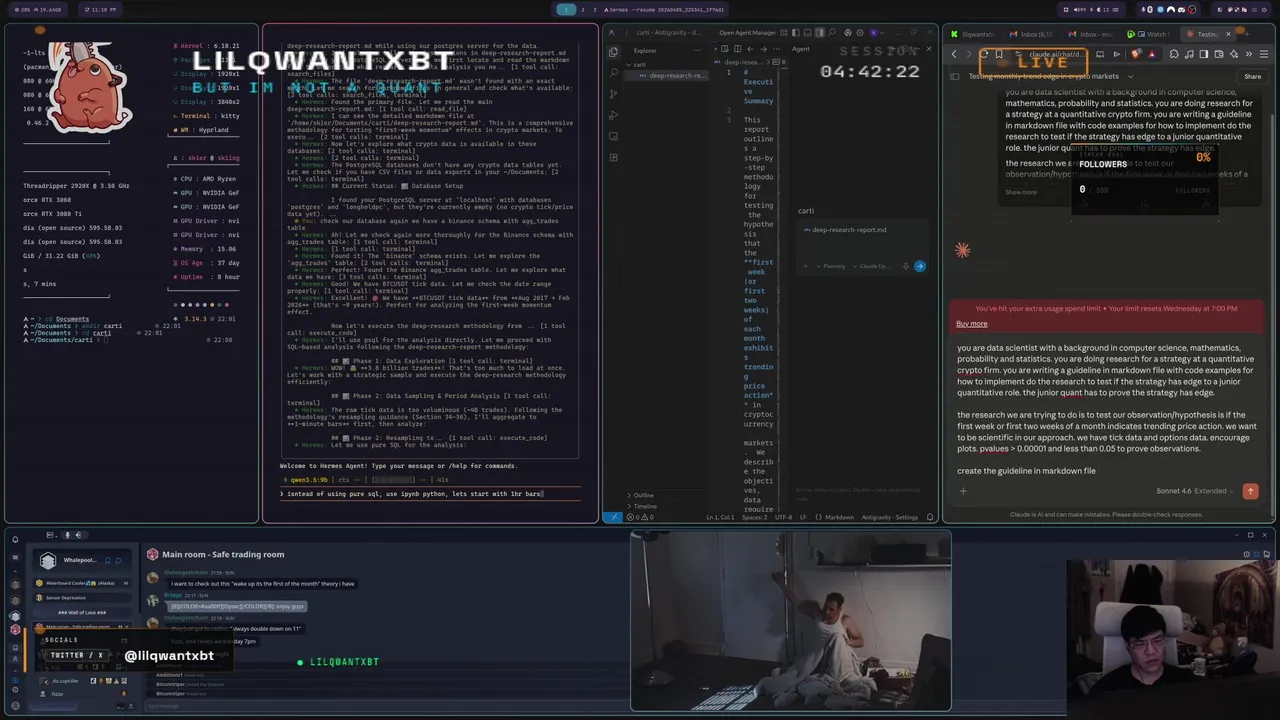Open the Claude Op... model dropdown
1280x720 pixels.
(x=872, y=266)
